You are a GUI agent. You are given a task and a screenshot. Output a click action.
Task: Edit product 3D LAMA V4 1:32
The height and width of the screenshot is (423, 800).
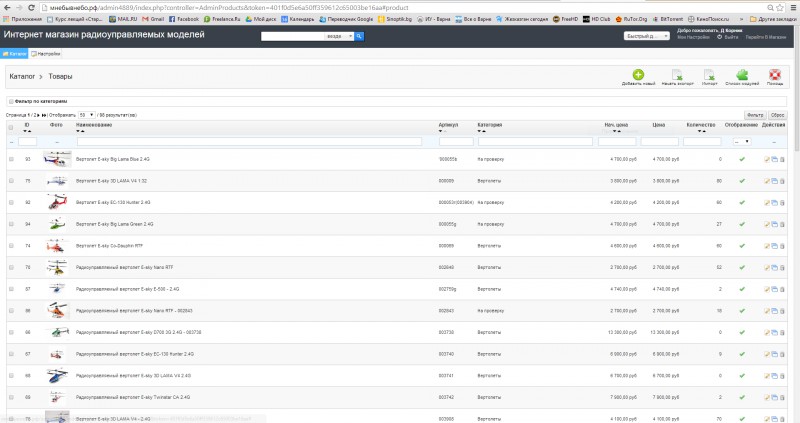pos(767,181)
